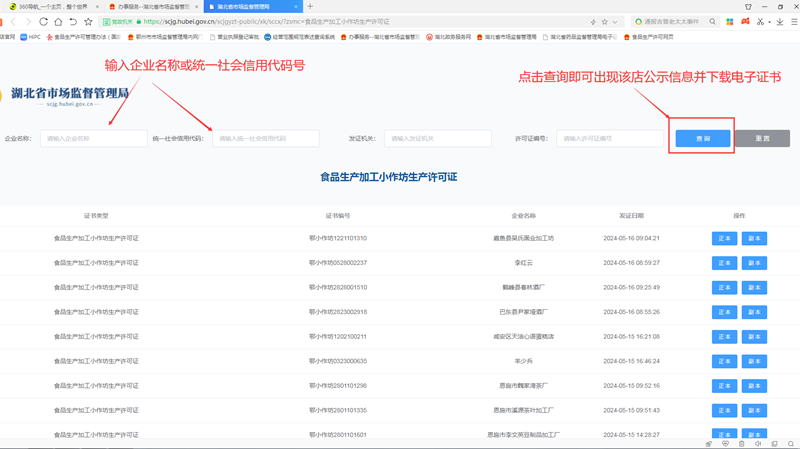Click the 湖北省市场监督管理局 site logo

click(67, 96)
